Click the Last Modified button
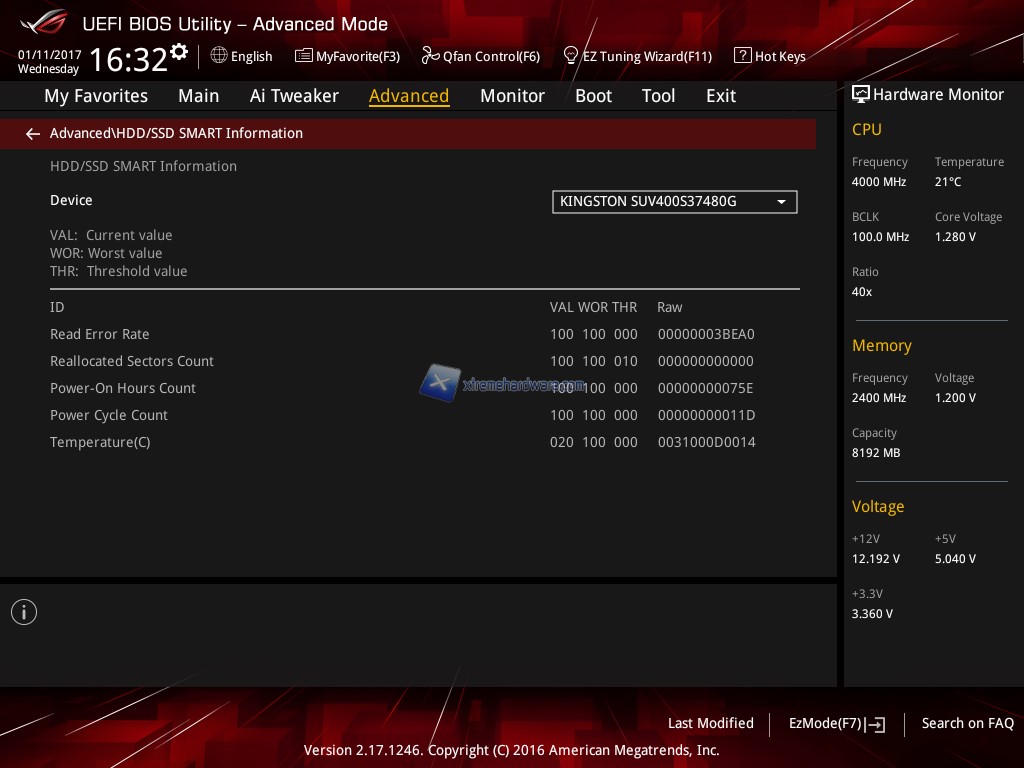The image size is (1024, 768). pos(710,723)
